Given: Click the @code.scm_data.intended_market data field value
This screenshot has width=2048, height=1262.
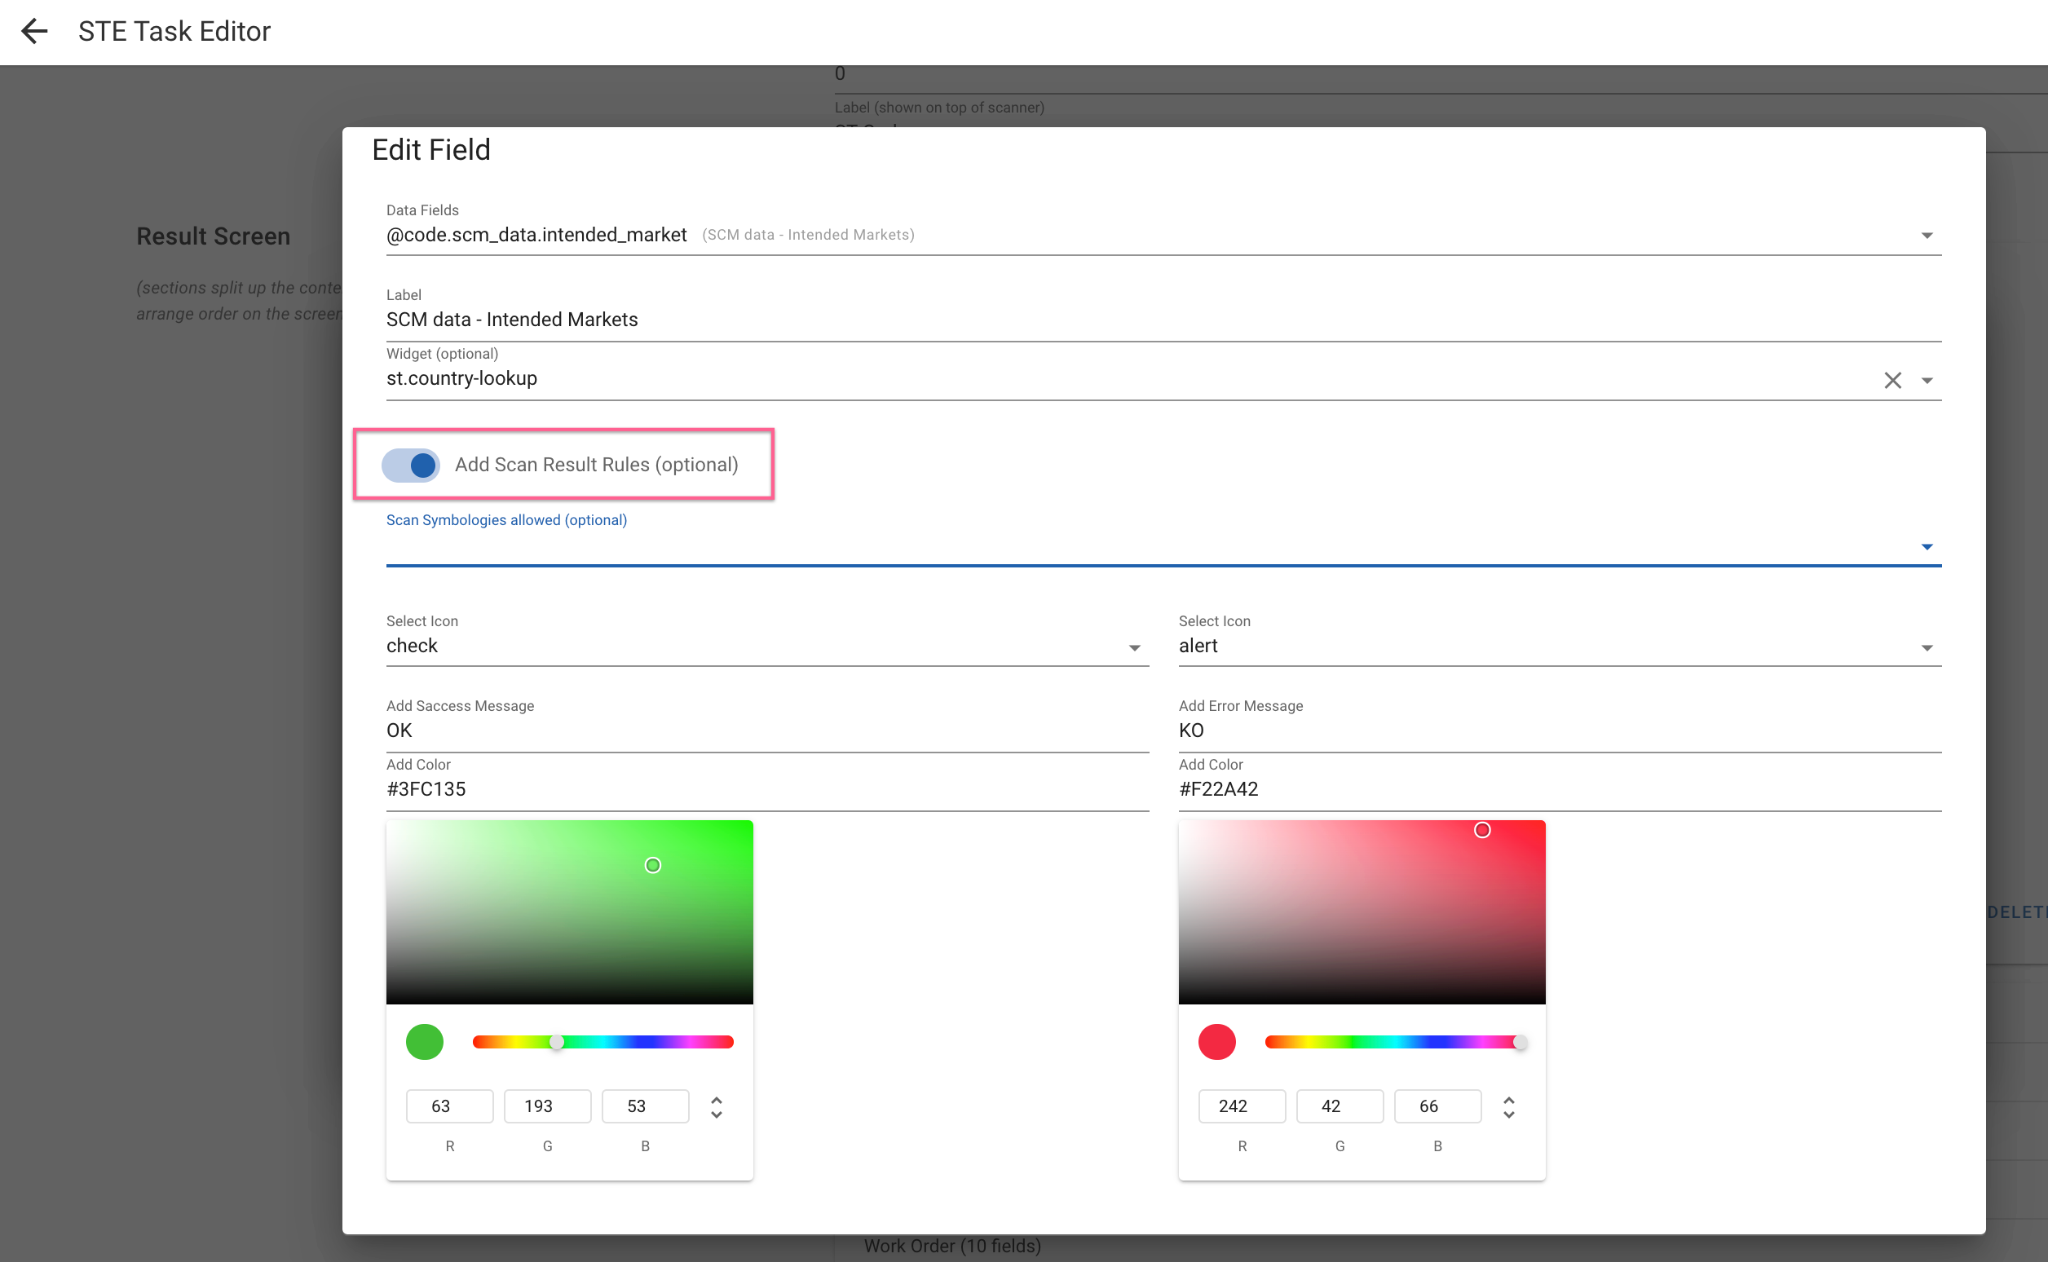Looking at the screenshot, I should pyautogui.click(x=537, y=235).
